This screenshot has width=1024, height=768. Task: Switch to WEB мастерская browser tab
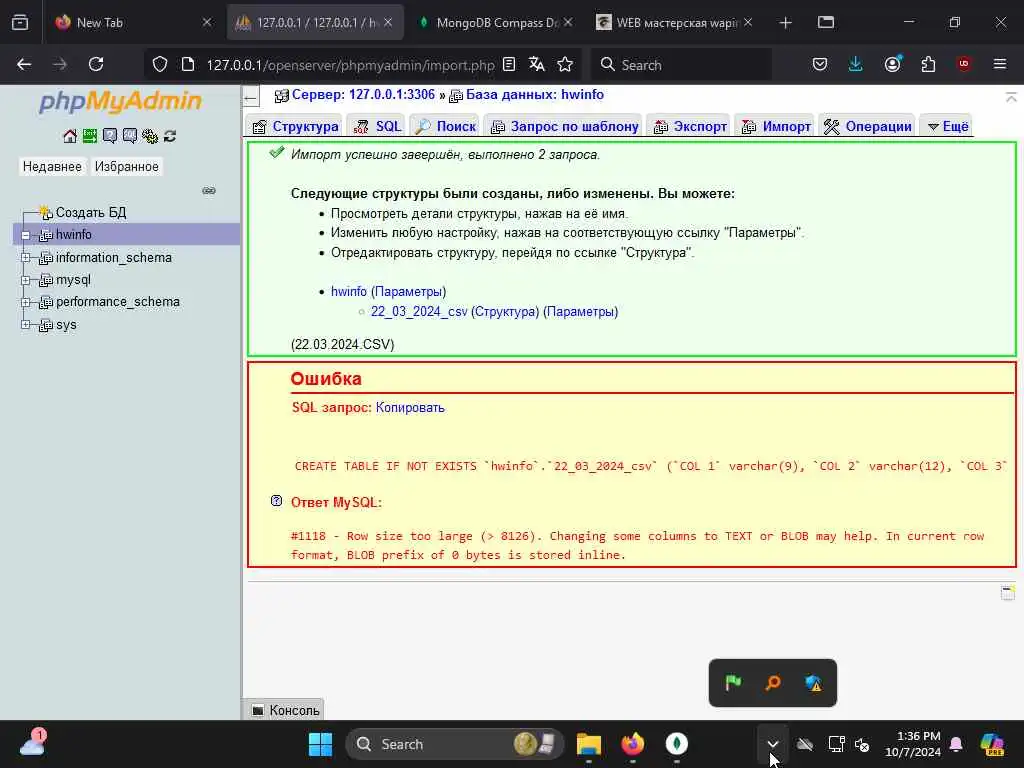coord(675,22)
